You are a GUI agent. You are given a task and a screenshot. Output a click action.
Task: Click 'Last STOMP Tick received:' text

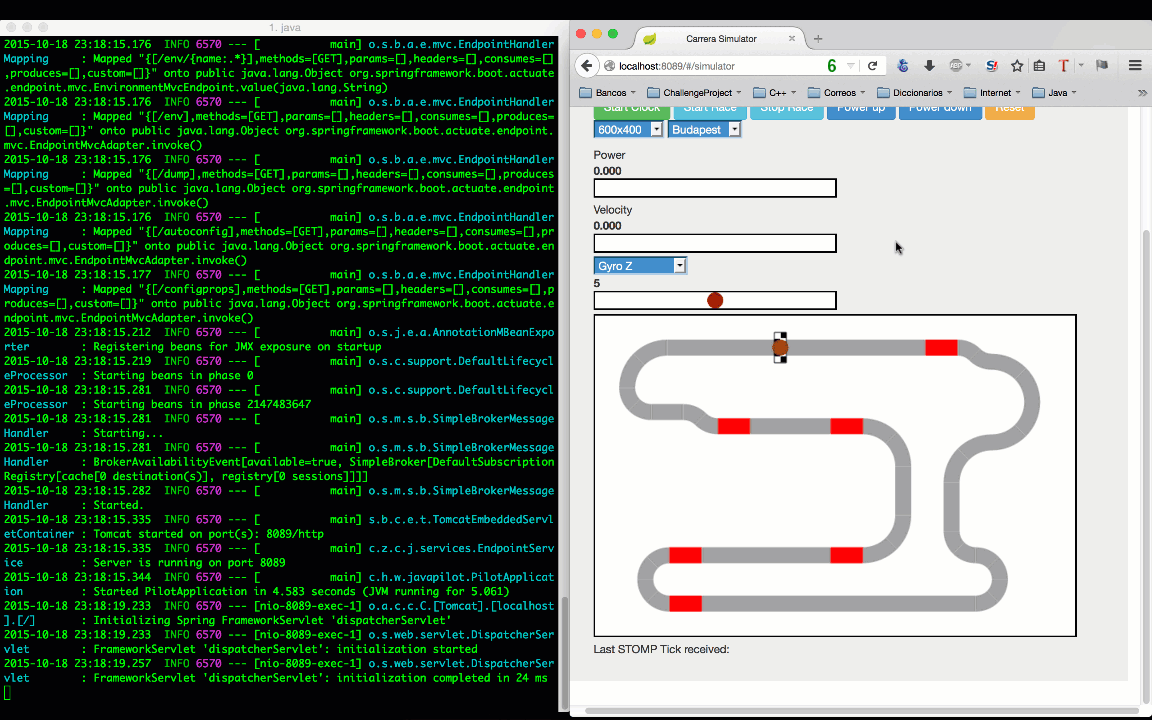(x=661, y=649)
